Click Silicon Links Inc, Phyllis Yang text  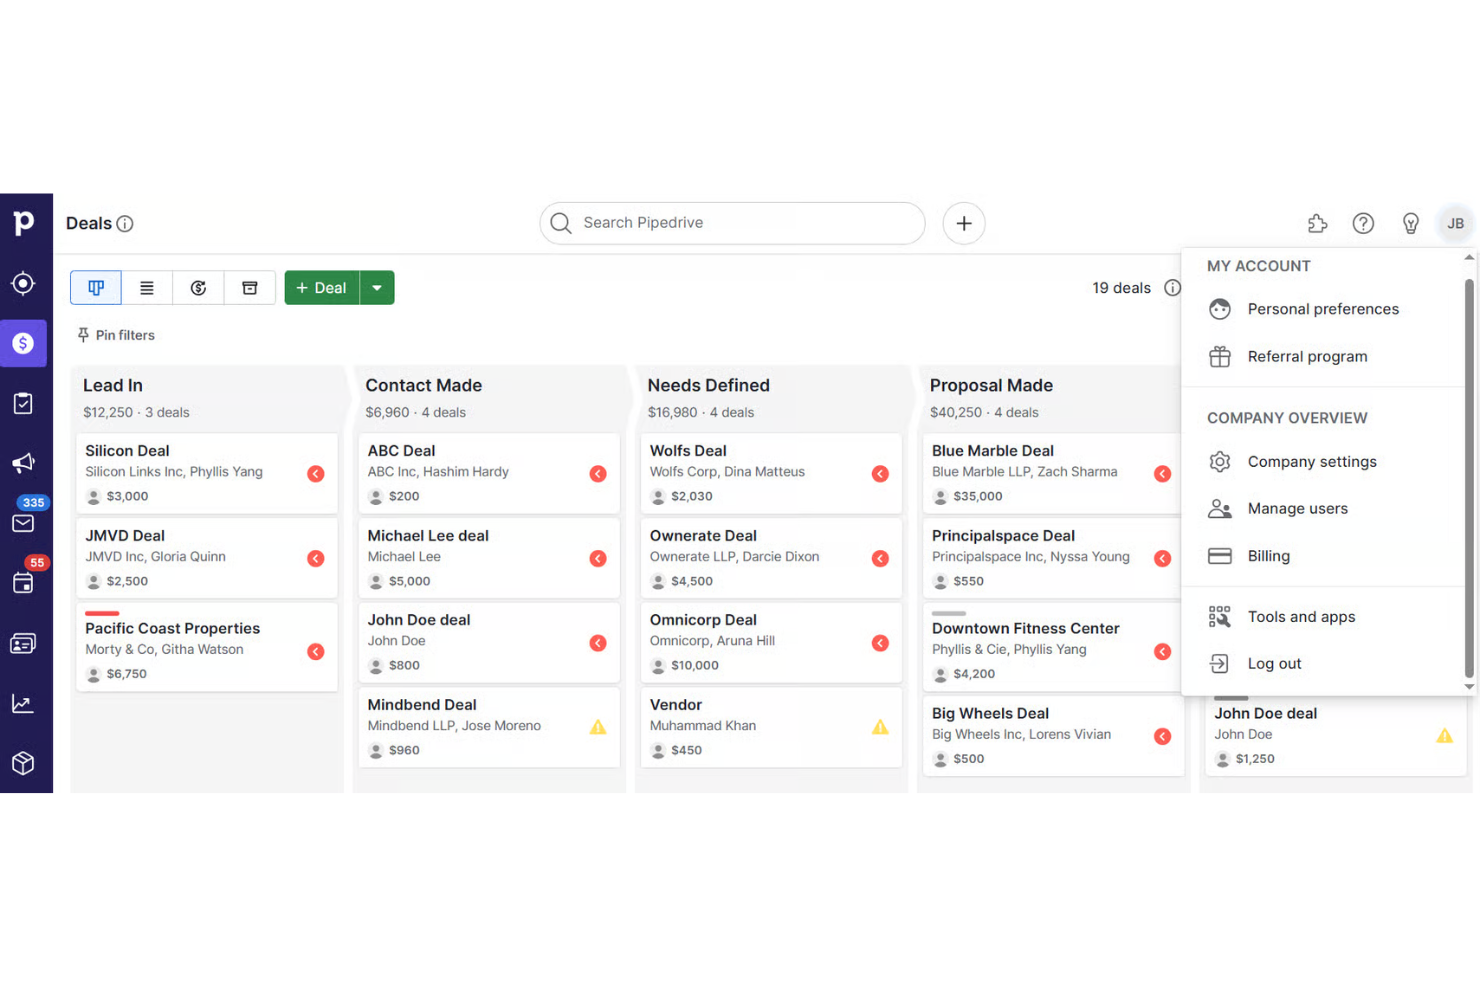pos(174,472)
